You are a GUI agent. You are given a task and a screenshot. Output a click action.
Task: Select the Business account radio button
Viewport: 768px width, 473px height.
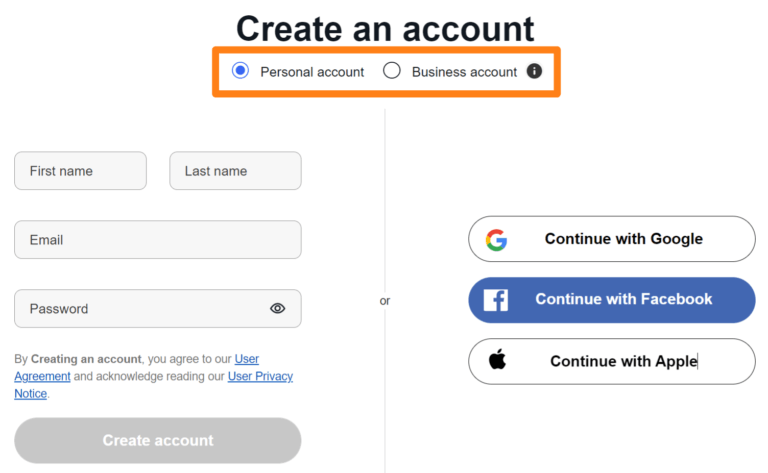click(392, 71)
